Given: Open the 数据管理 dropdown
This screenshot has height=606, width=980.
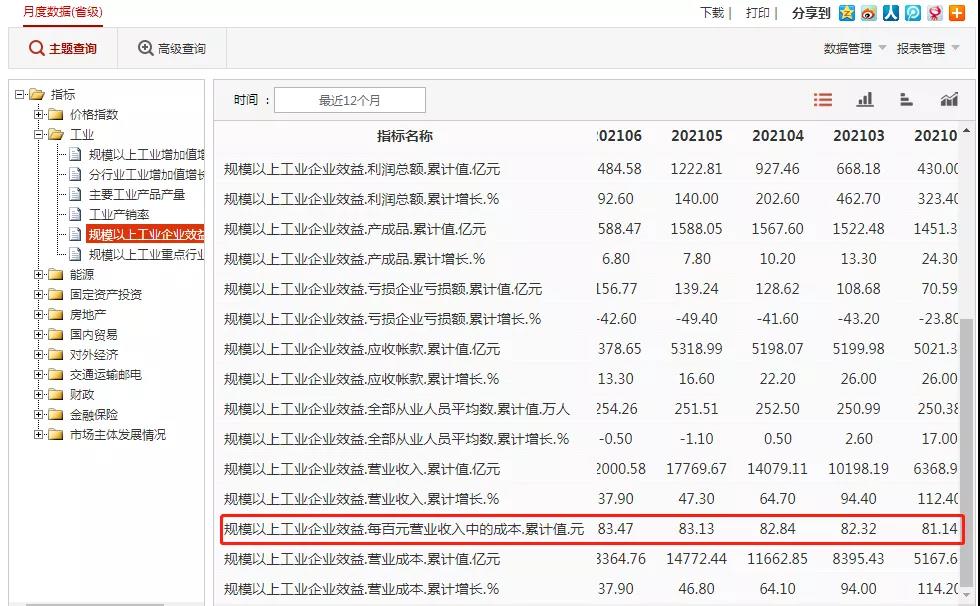Looking at the screenshot, I should point(854,48).
